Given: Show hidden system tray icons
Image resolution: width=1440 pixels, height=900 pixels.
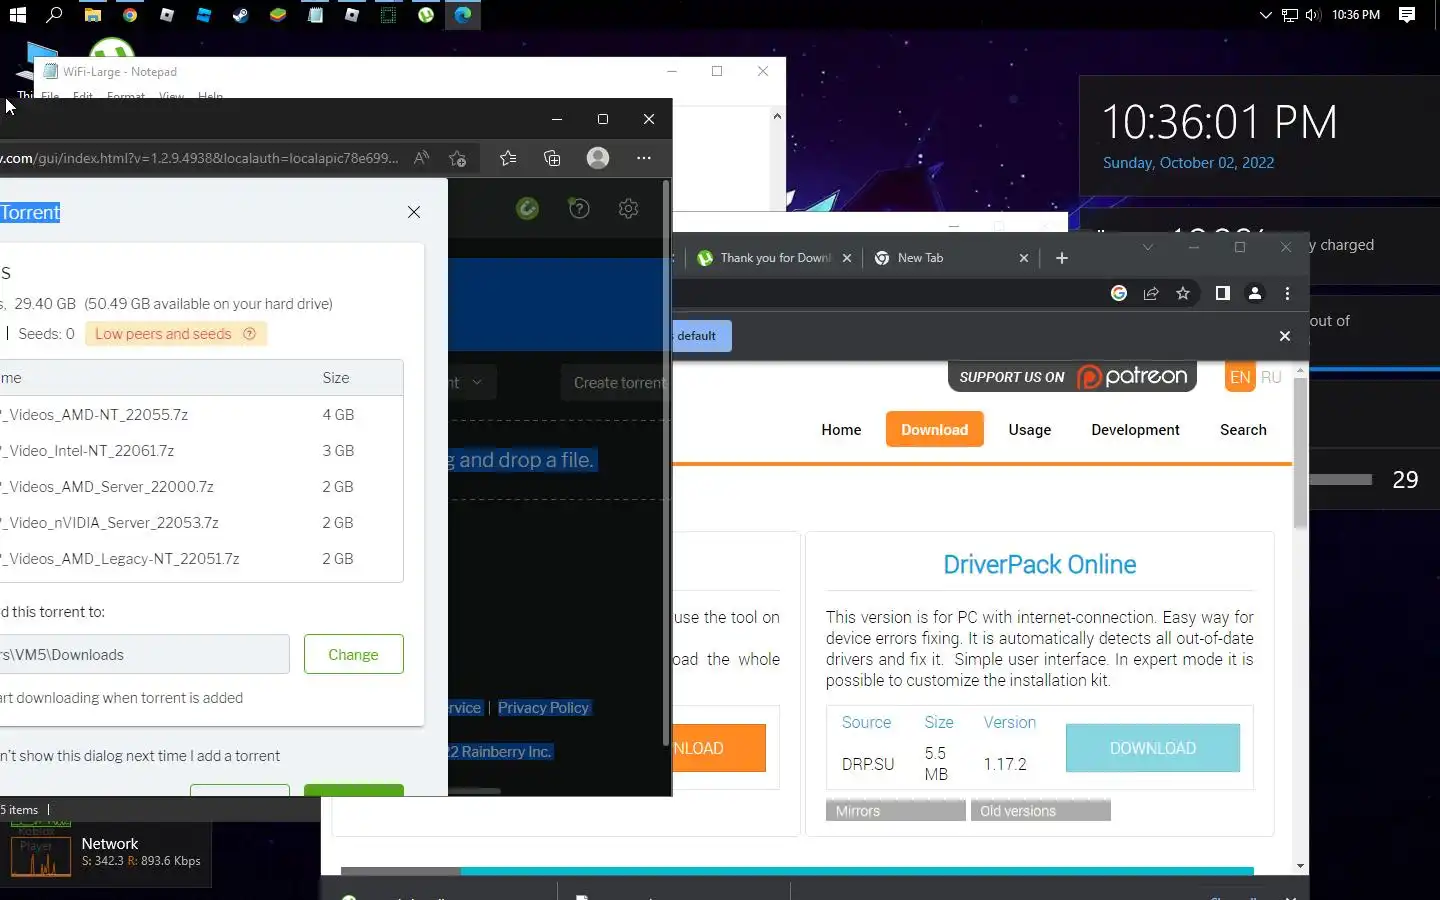Looking at the screenshot, I should click(1265, 15).
